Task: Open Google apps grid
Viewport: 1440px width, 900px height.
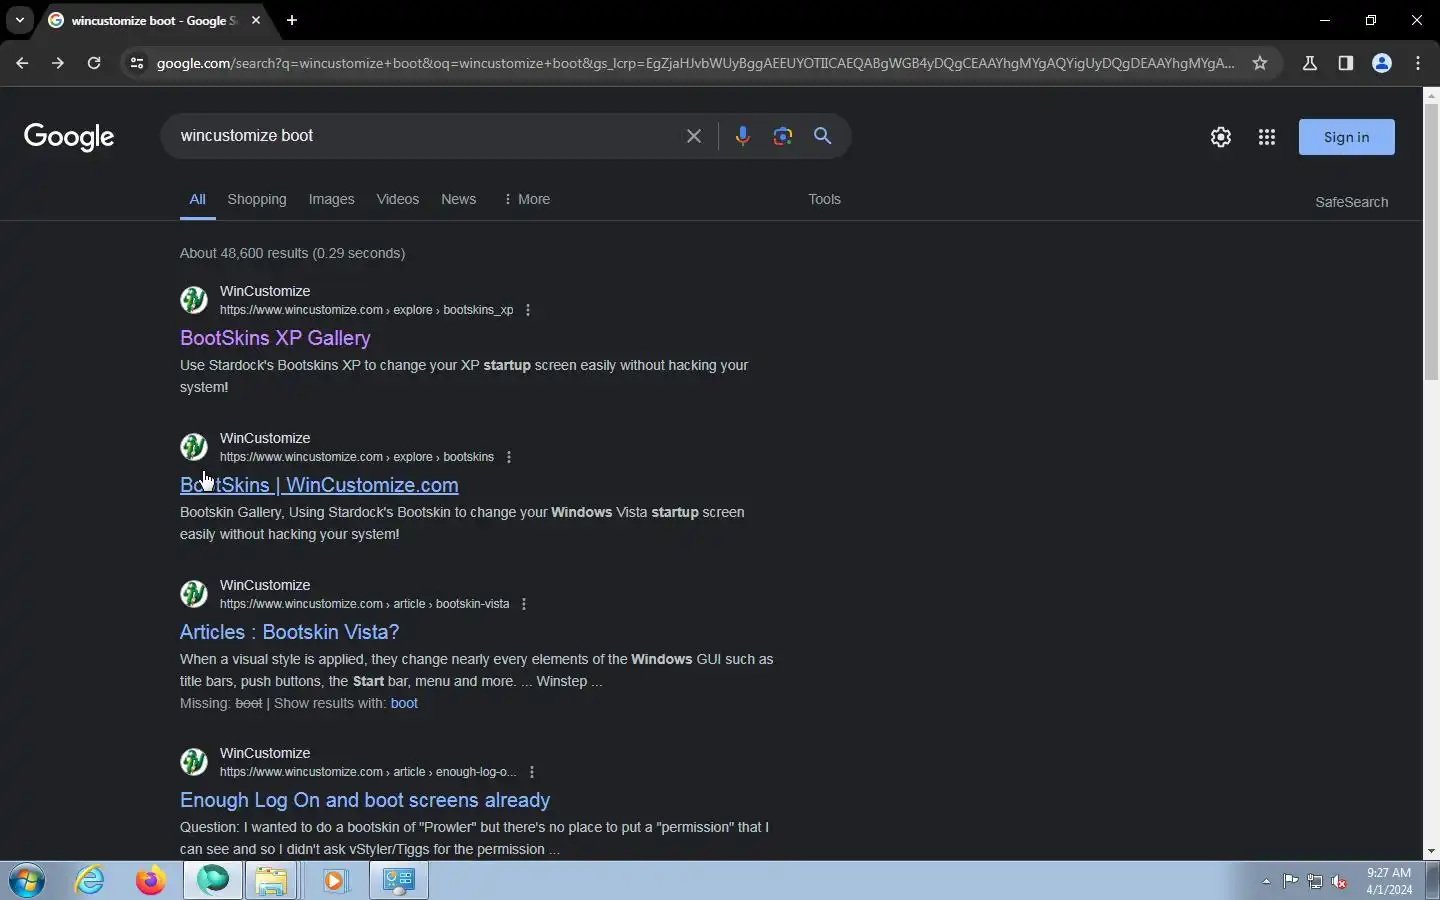Action: tap(1267, 137)
